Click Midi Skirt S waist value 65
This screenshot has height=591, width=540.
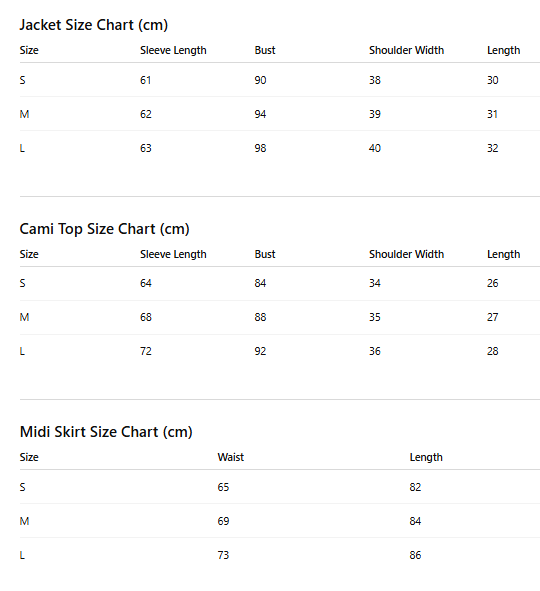pyautogui.click(x=223, y=487)
